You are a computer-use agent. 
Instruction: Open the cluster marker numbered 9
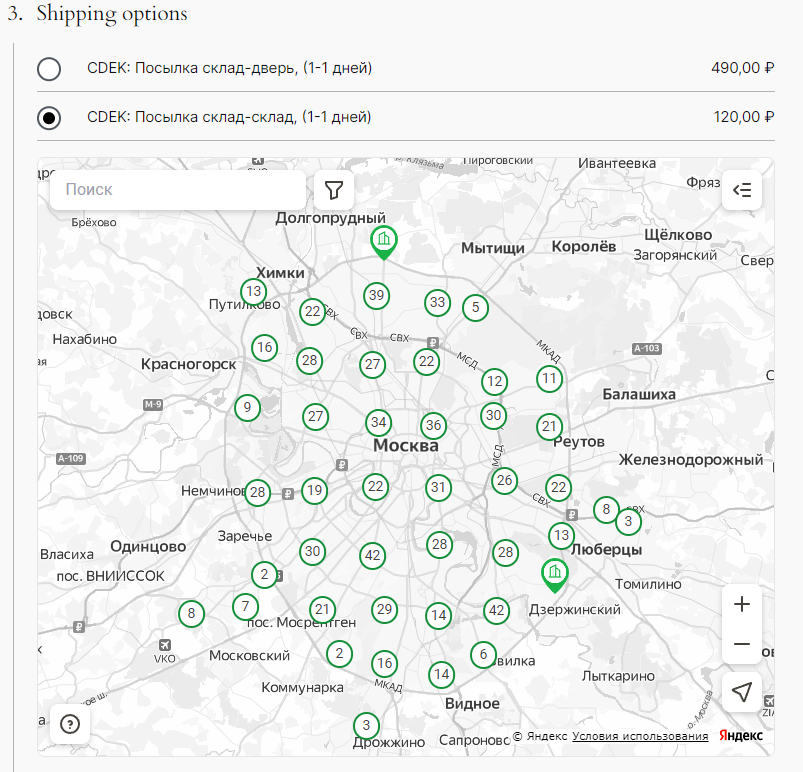pyautogui.click(x=247, y=408)
